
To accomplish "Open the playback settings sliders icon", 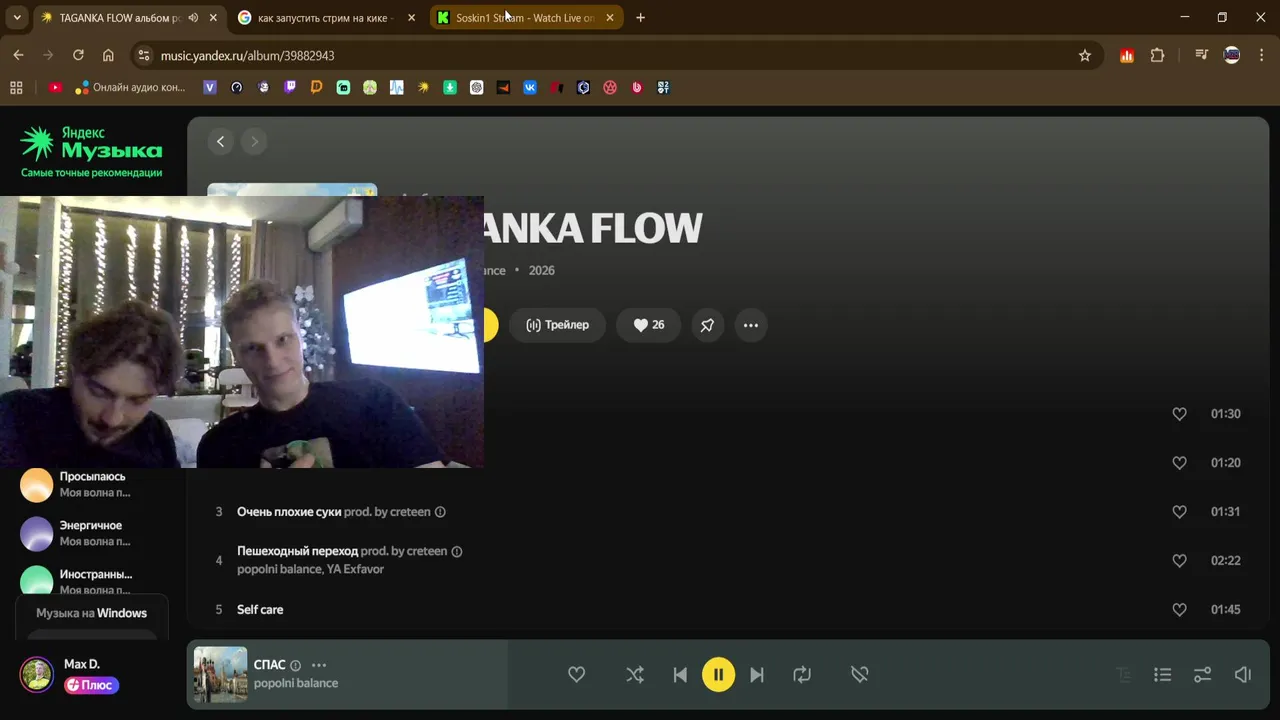I will click(1202, 675).
